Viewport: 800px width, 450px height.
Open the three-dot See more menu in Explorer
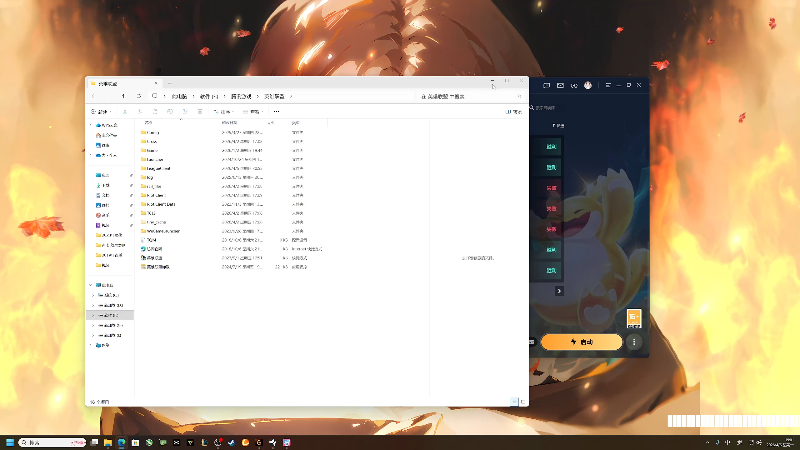pos(277,111)
